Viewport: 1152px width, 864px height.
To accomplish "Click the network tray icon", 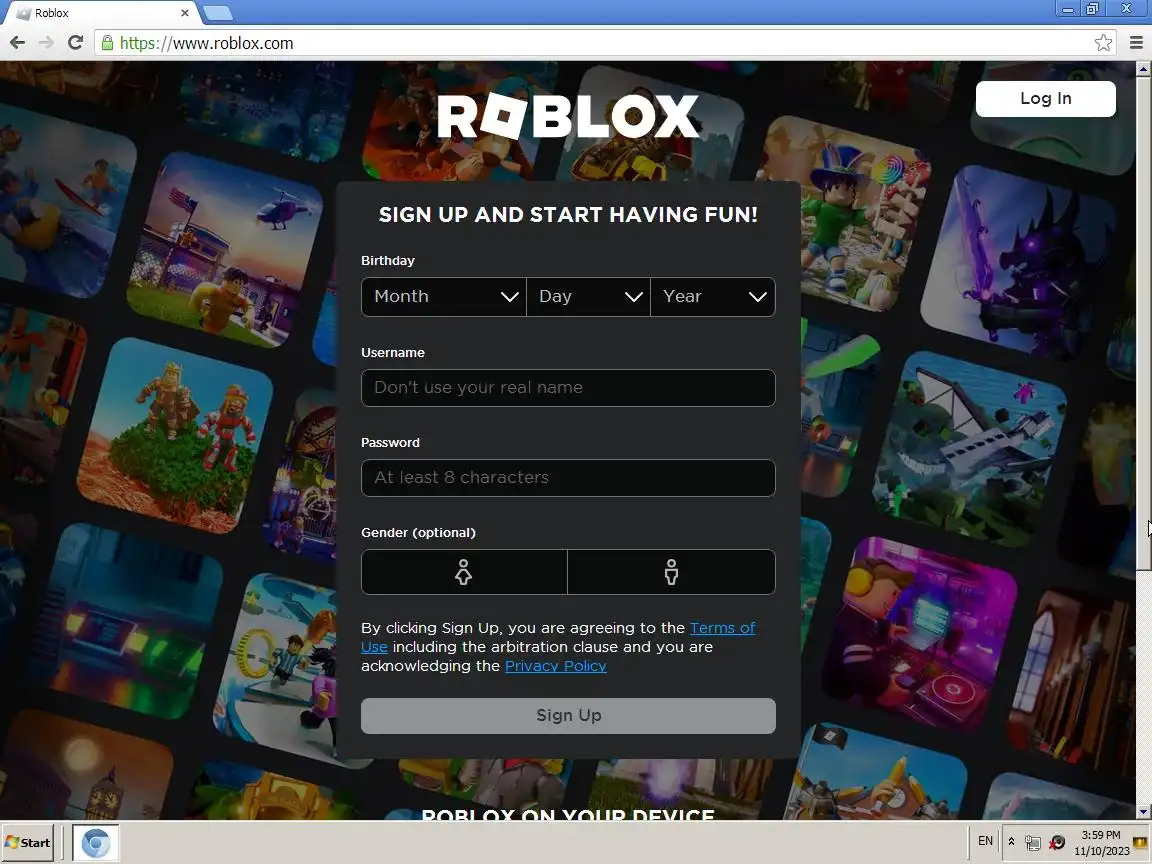I will pos(1033,843).
